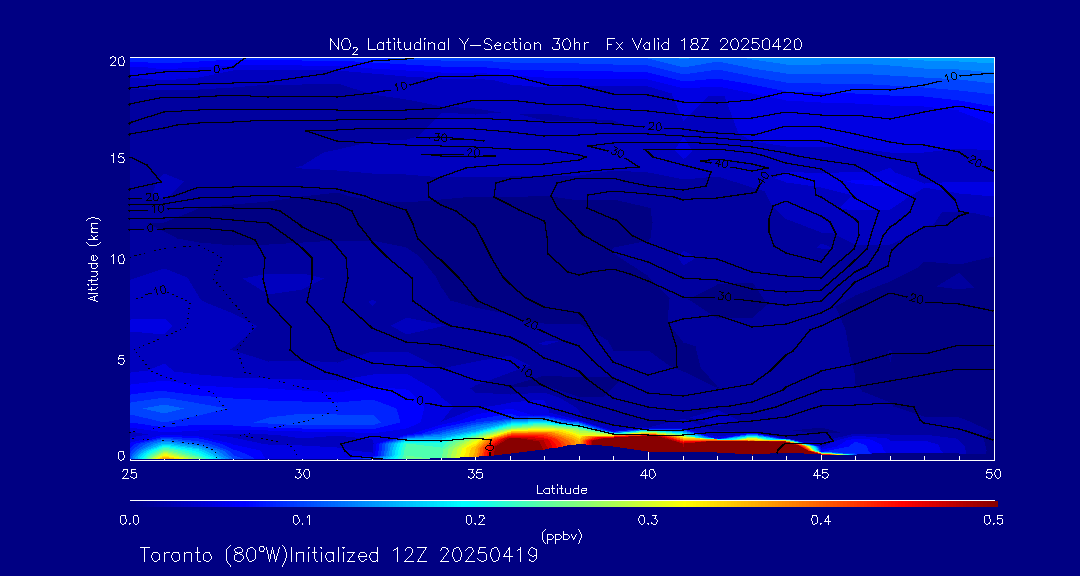Screen dimensions: 1080x576
Task: Click altitude axis tick label 5
Action: click(x=121, y=360)
